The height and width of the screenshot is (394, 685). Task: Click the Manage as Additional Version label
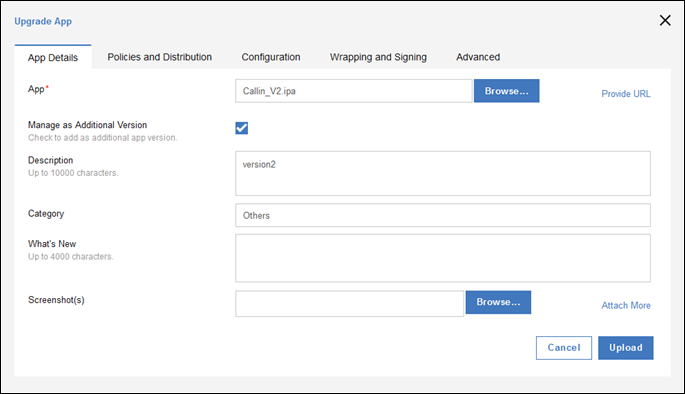(87, 125)
